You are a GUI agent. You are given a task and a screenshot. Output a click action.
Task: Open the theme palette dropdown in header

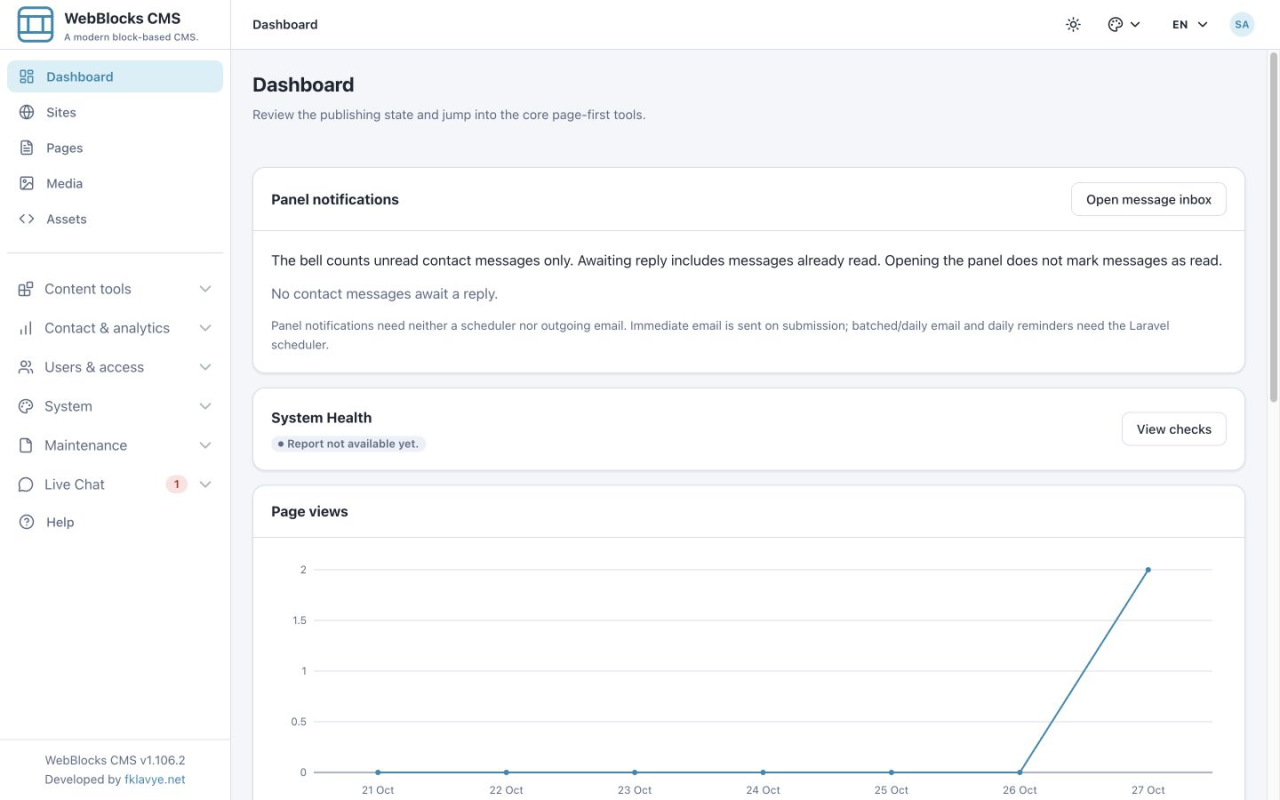pyautogui.click(x=1124, y=24)
